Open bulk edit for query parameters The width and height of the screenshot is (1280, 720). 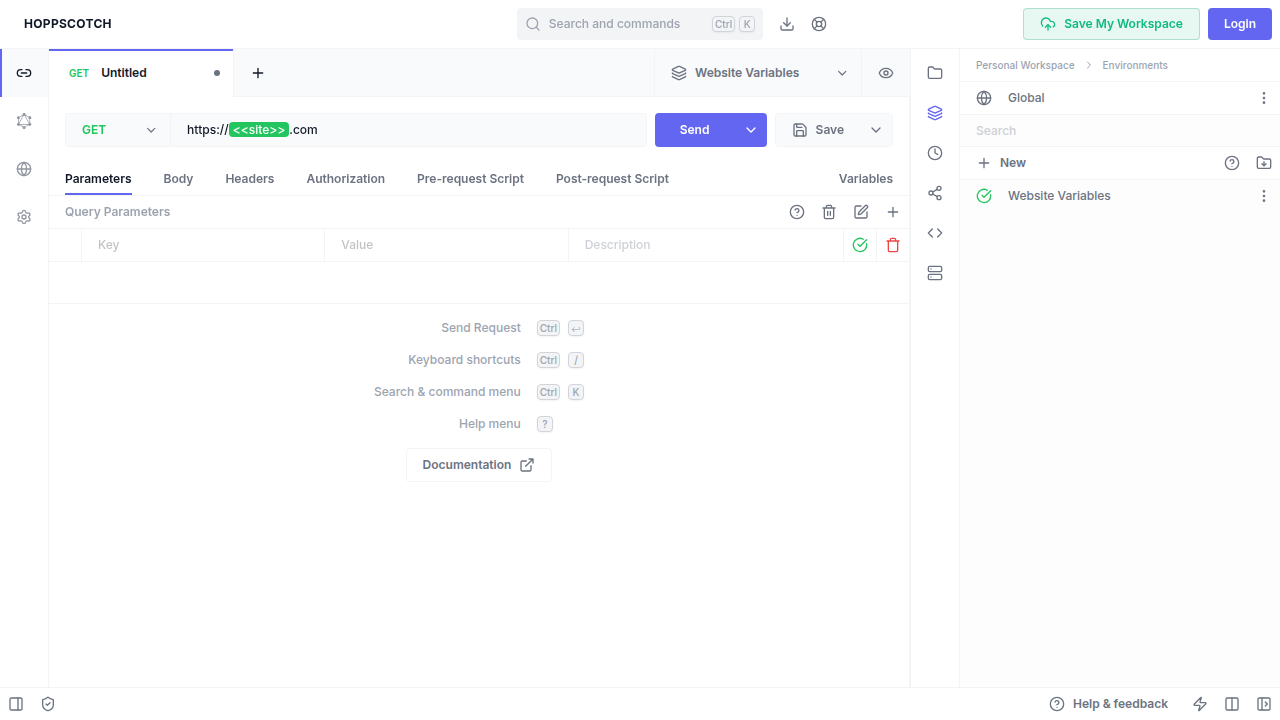click(x=861, y=212)
